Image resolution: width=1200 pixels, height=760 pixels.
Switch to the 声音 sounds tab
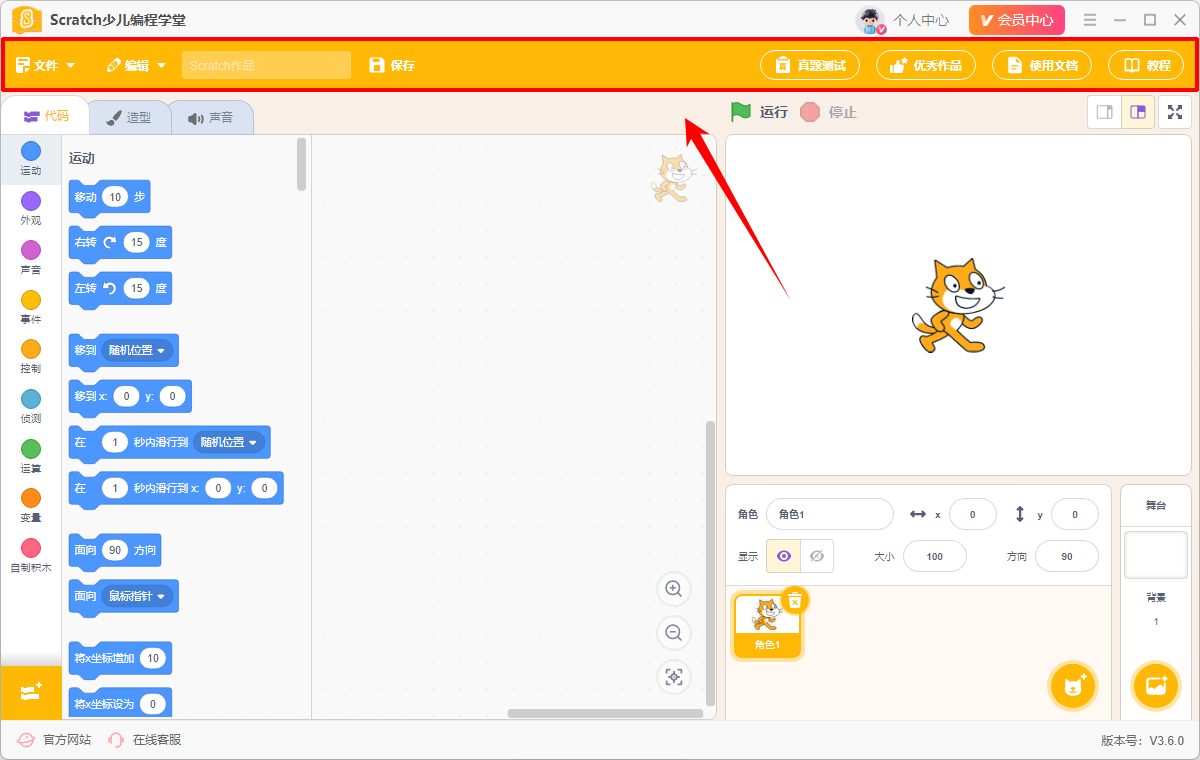pos(210,117)
